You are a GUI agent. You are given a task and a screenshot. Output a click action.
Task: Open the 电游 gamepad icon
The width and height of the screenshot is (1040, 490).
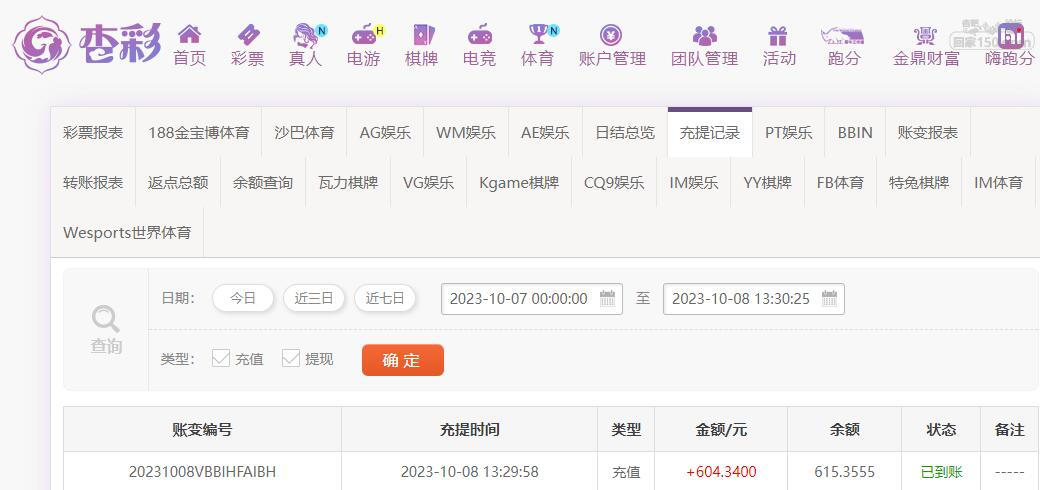[x=363, y=34]
